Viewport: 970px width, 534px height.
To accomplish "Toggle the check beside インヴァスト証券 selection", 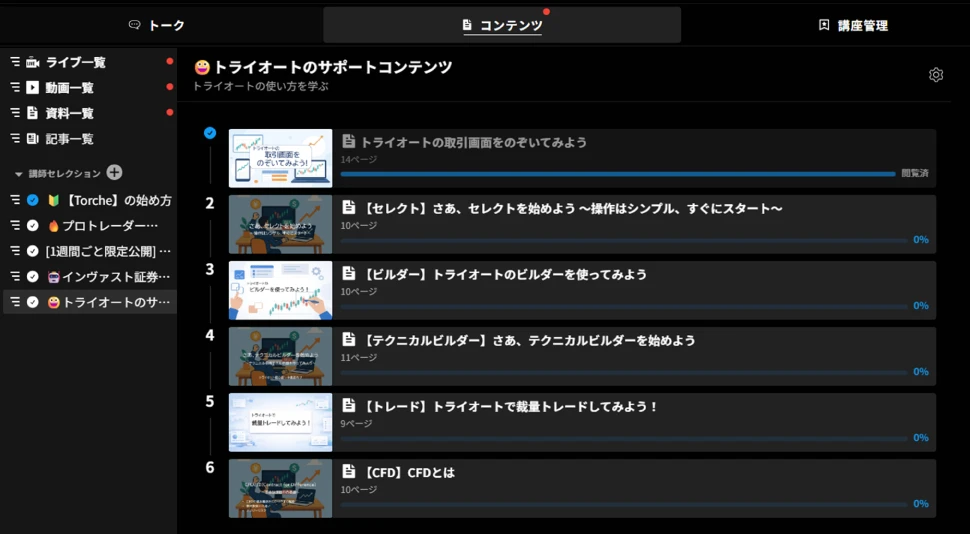I will click(x=33, y=277).
